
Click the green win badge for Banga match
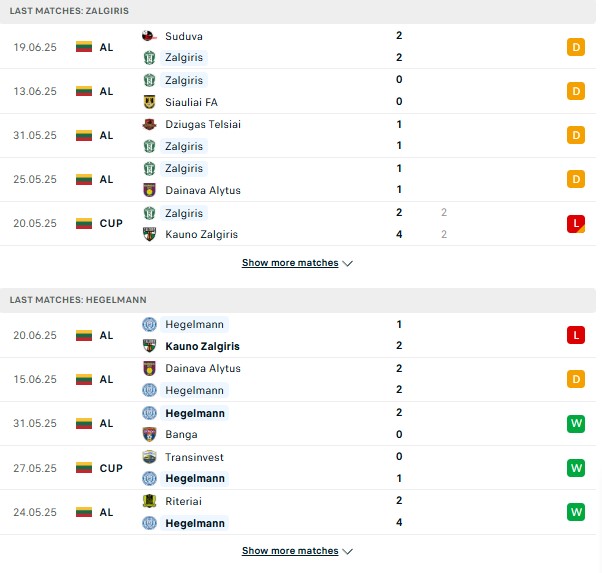(576, 424)
